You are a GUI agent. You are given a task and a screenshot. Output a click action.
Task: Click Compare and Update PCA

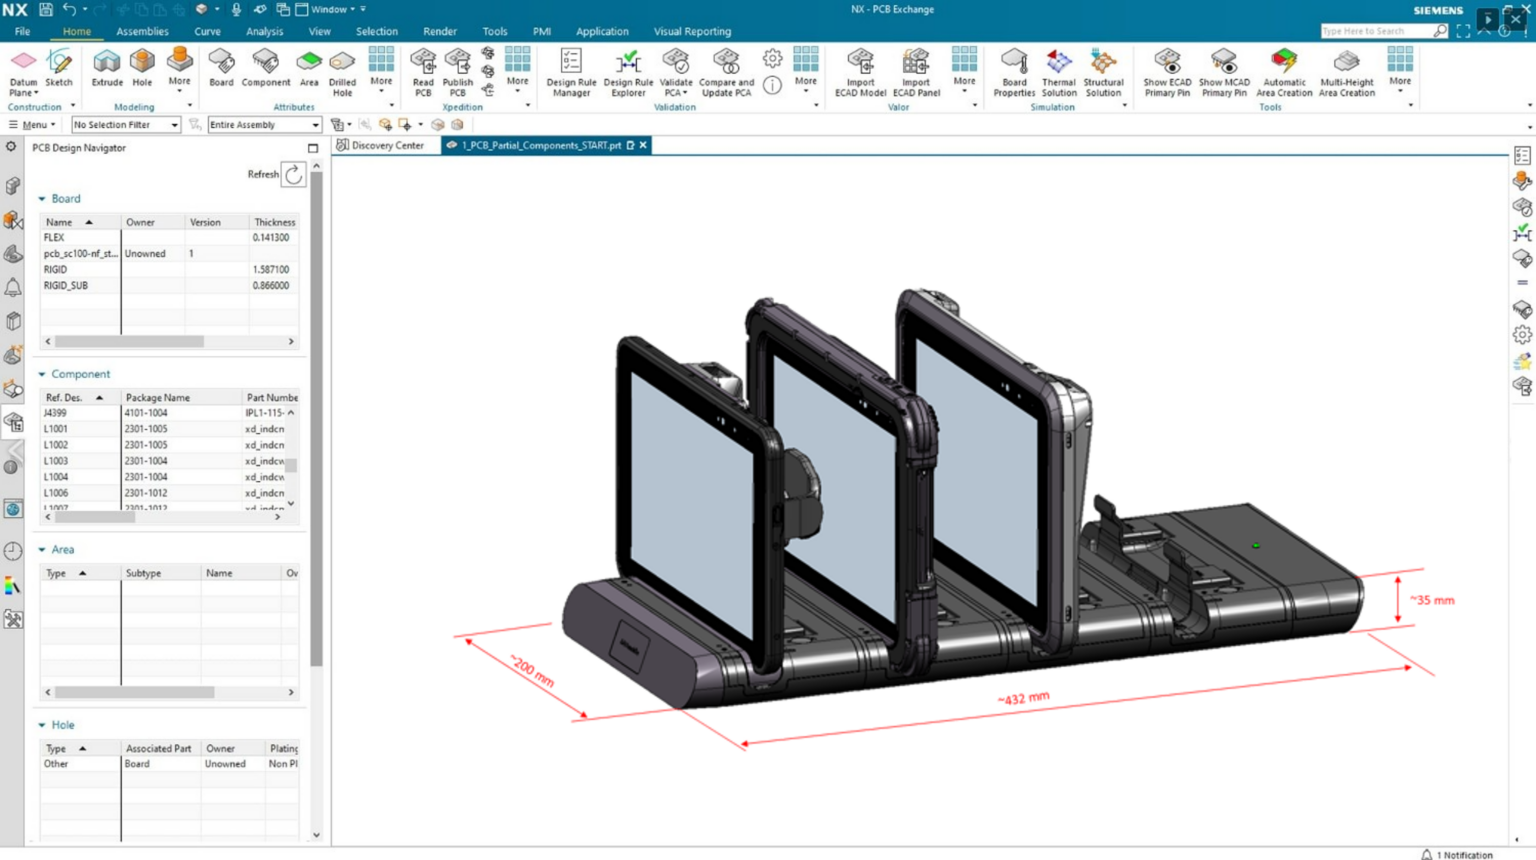pyautogui.click(x=726, y=64)
